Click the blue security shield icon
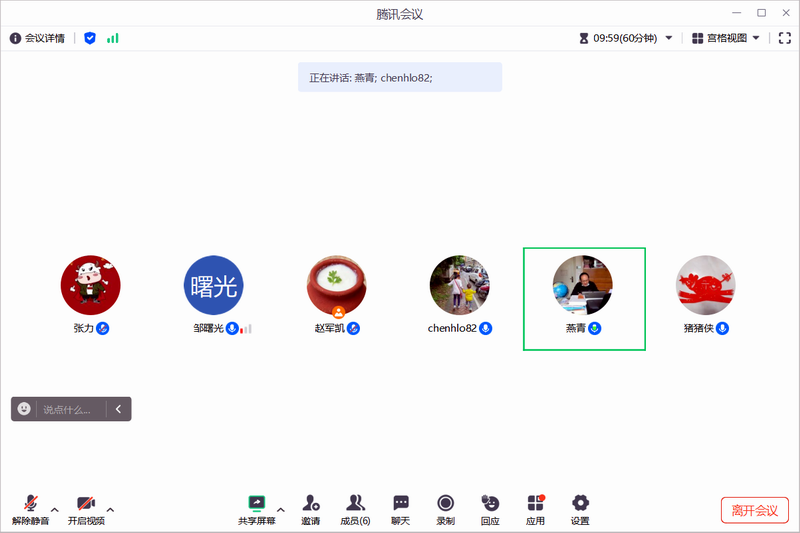This screenshot has width=800, height=533. [x=90, y=38]
